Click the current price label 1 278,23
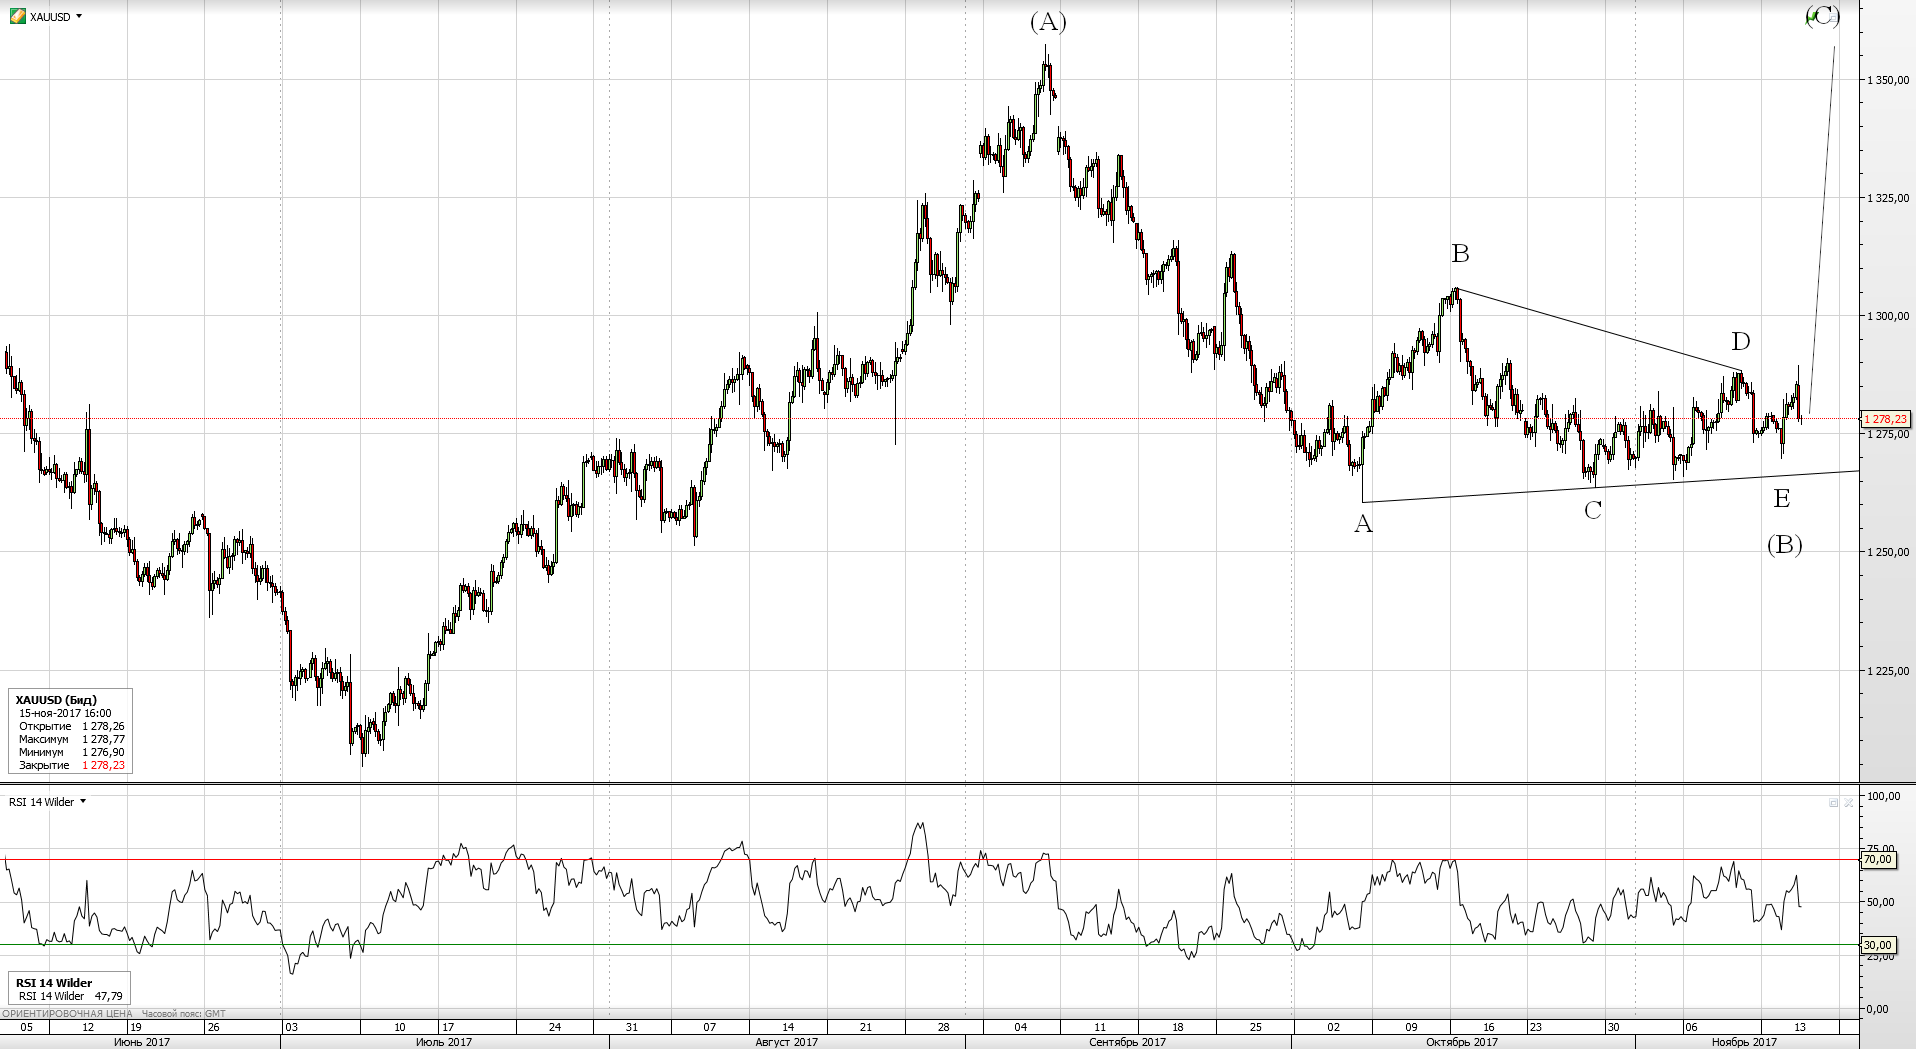Viewport: 1916px width, 1049px height. point(1884,419)
